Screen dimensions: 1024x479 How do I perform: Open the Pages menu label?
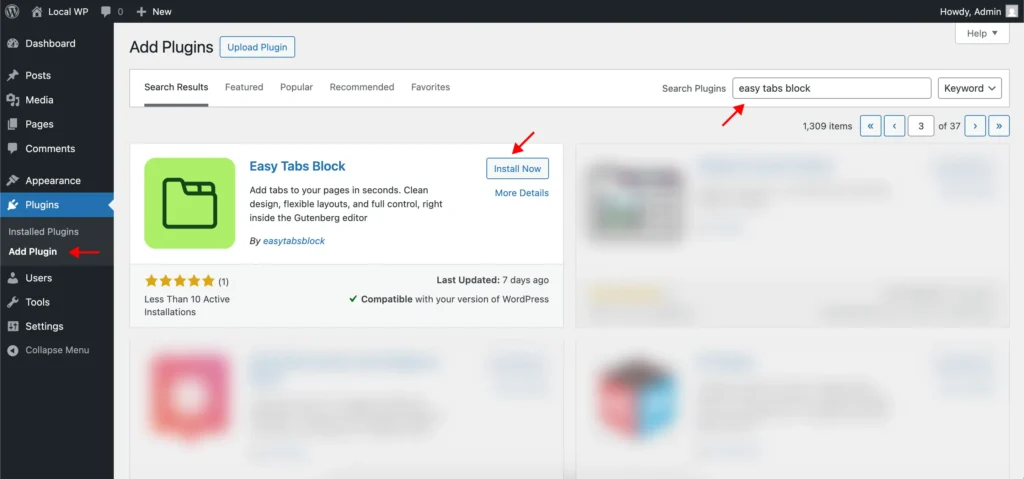point(39,124)
